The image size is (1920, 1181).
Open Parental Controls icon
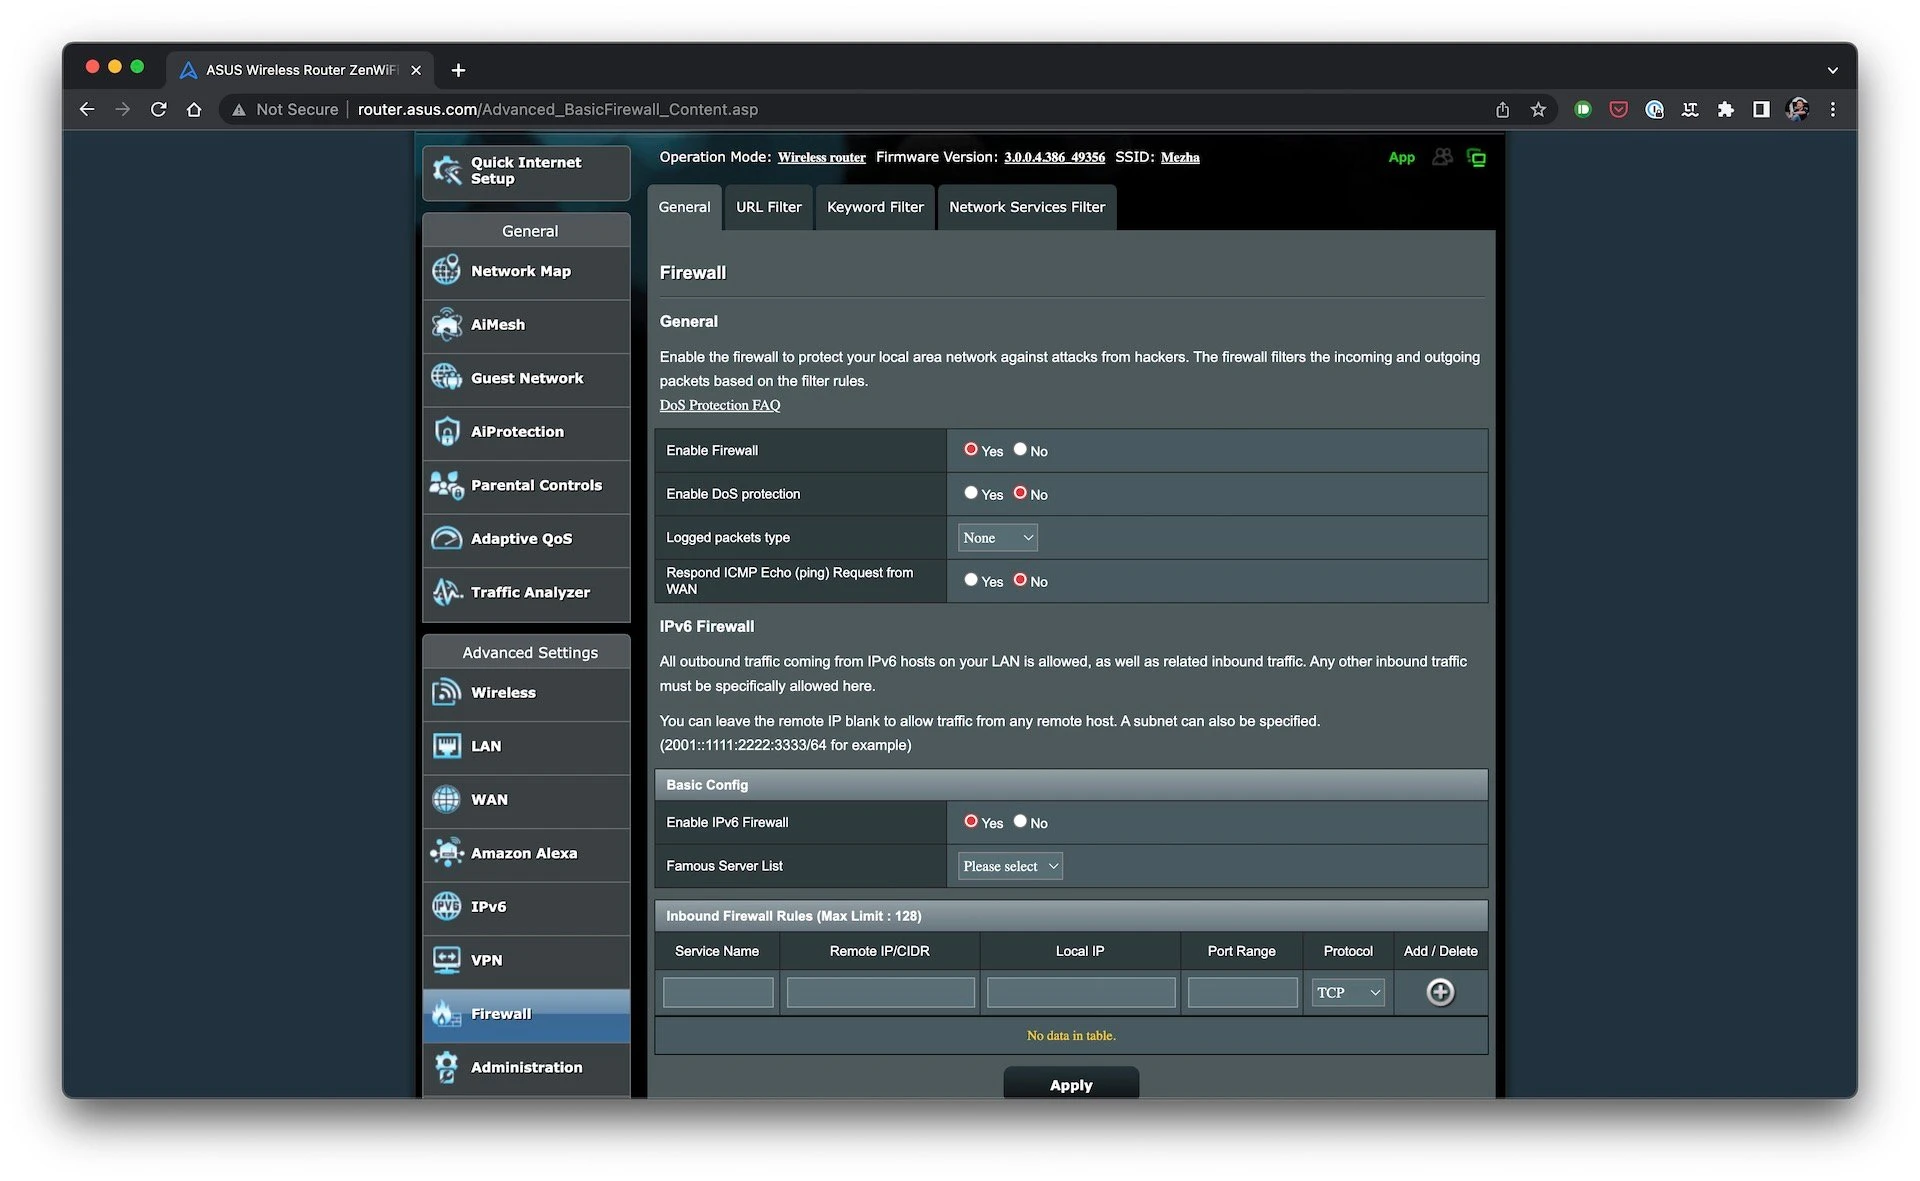click(x=446, y=485)
